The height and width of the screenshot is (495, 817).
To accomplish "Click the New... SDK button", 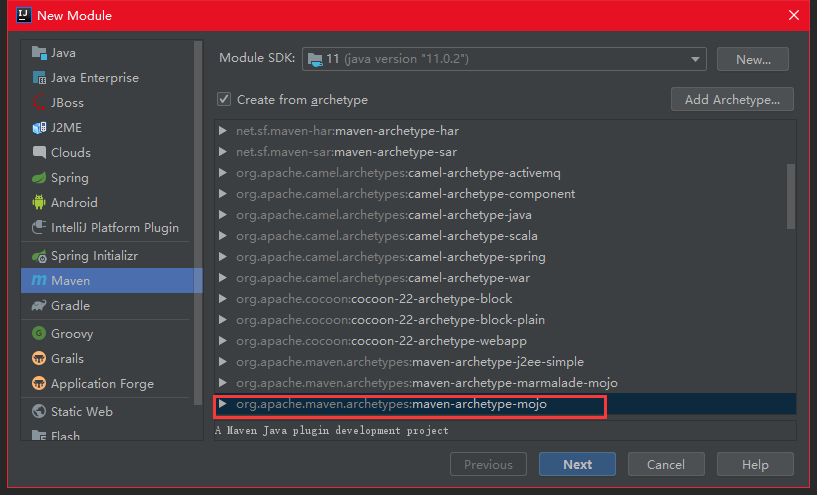I will coord(753,59).
